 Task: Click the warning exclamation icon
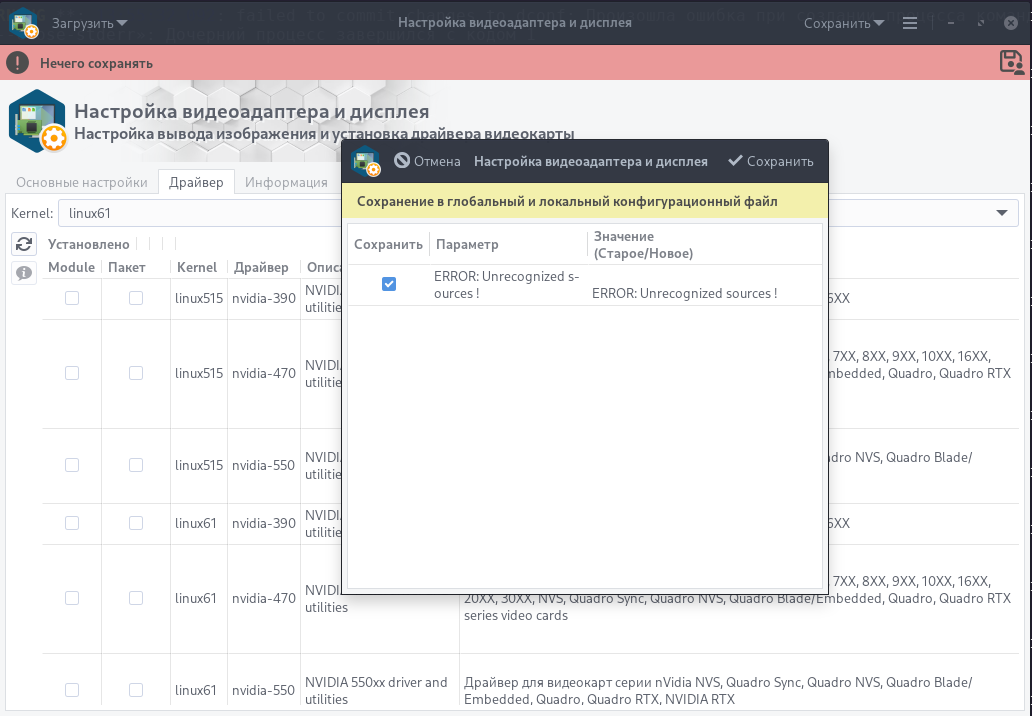point(18,63)
